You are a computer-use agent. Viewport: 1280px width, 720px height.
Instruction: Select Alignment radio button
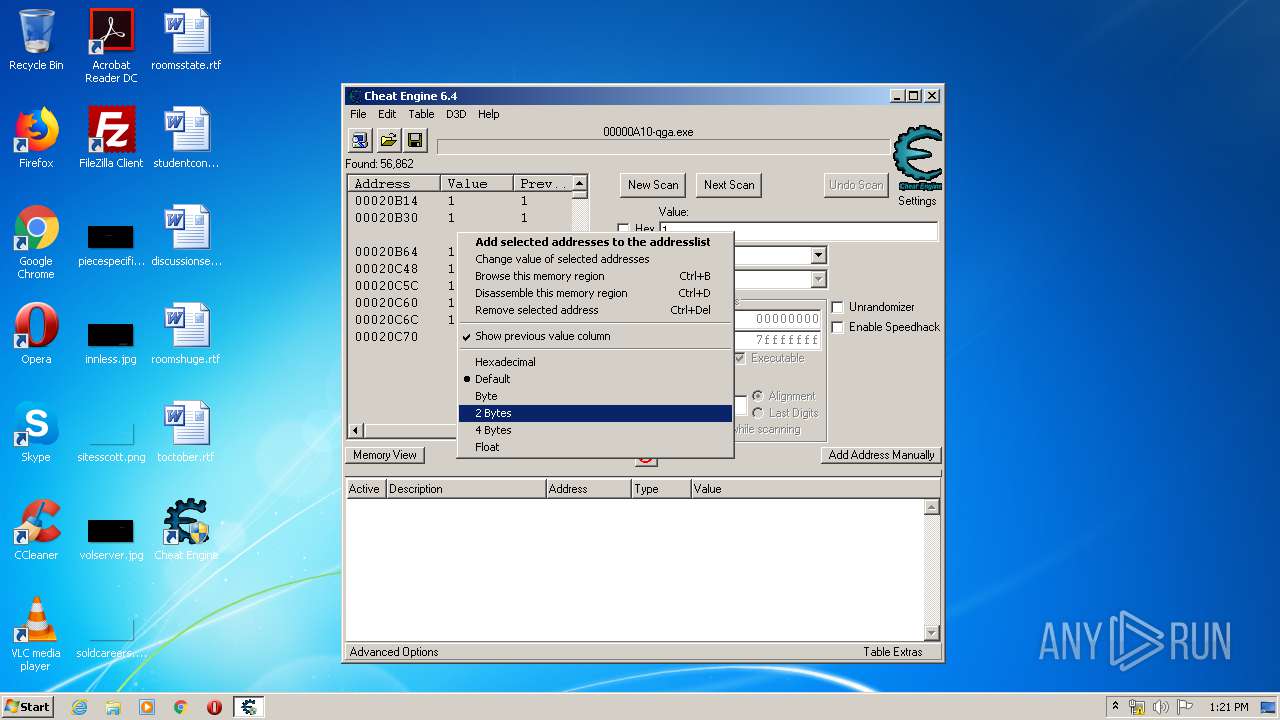click(x=758, y=396)
